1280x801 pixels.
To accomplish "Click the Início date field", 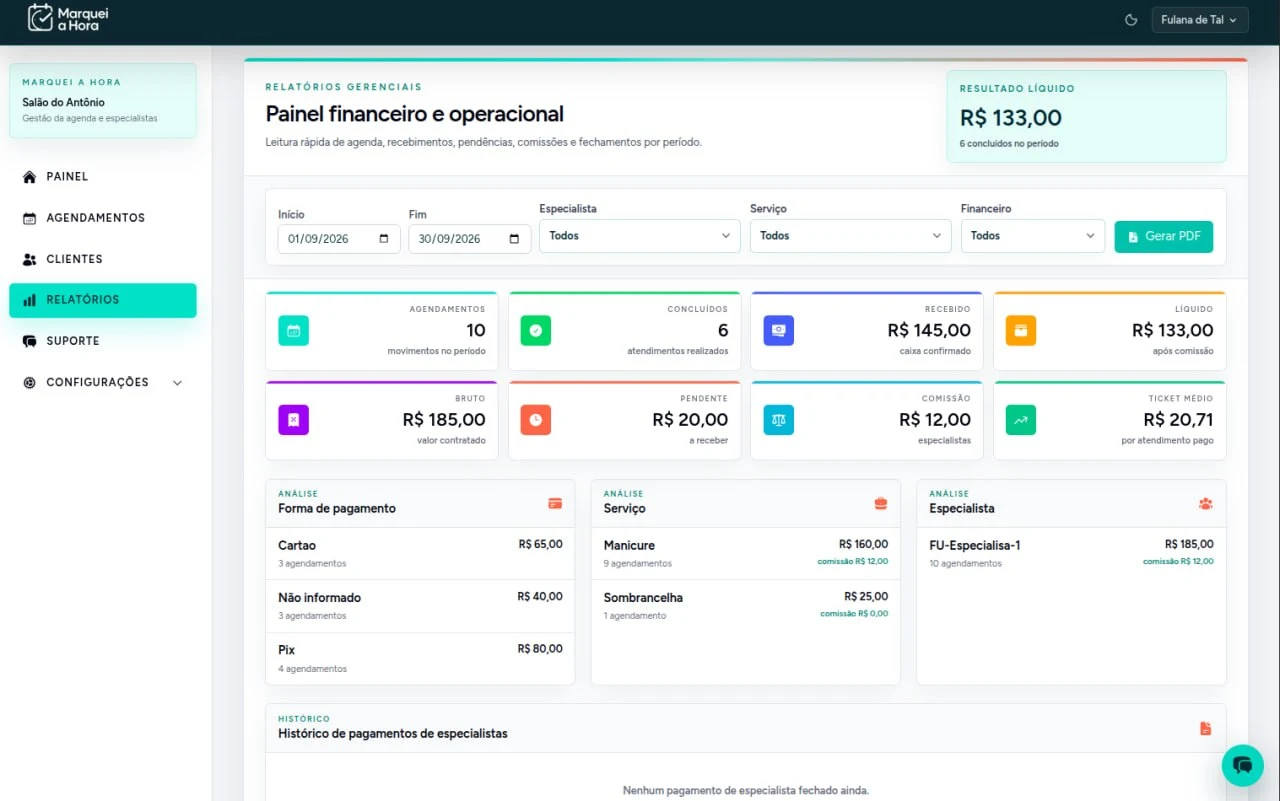I will click(339, 239).
